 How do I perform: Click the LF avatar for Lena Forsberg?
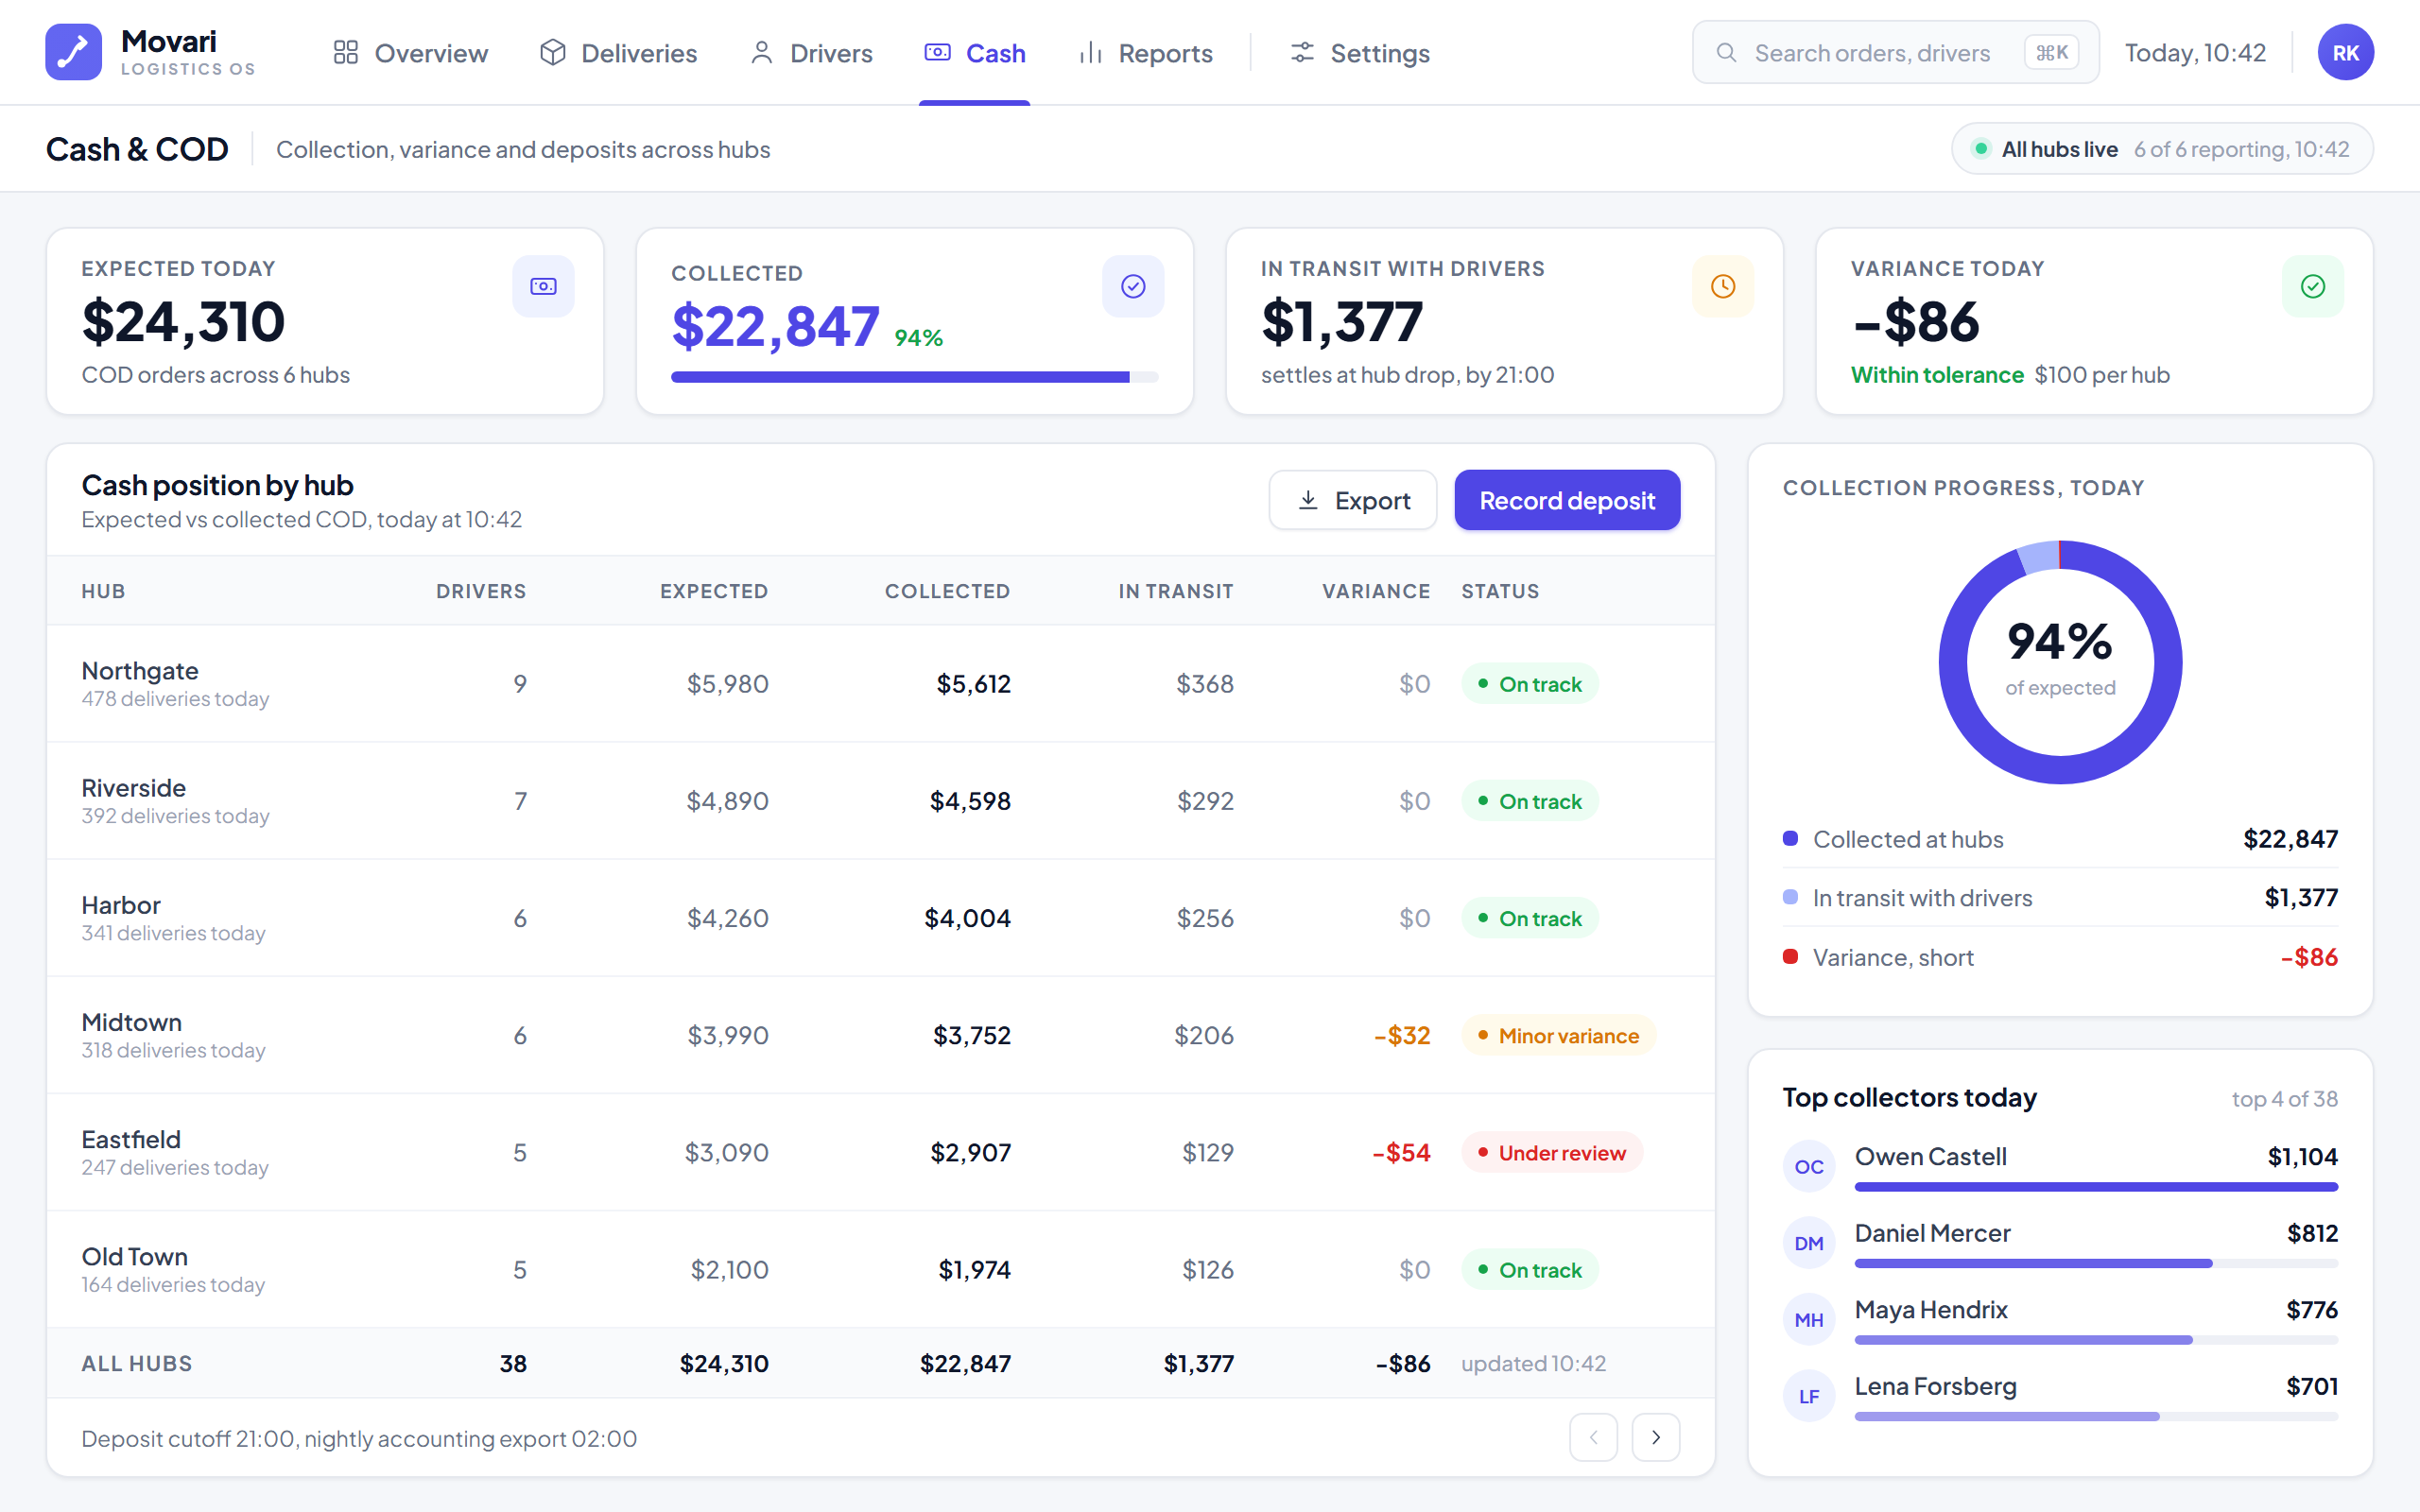click(x=1808, y=1396)
